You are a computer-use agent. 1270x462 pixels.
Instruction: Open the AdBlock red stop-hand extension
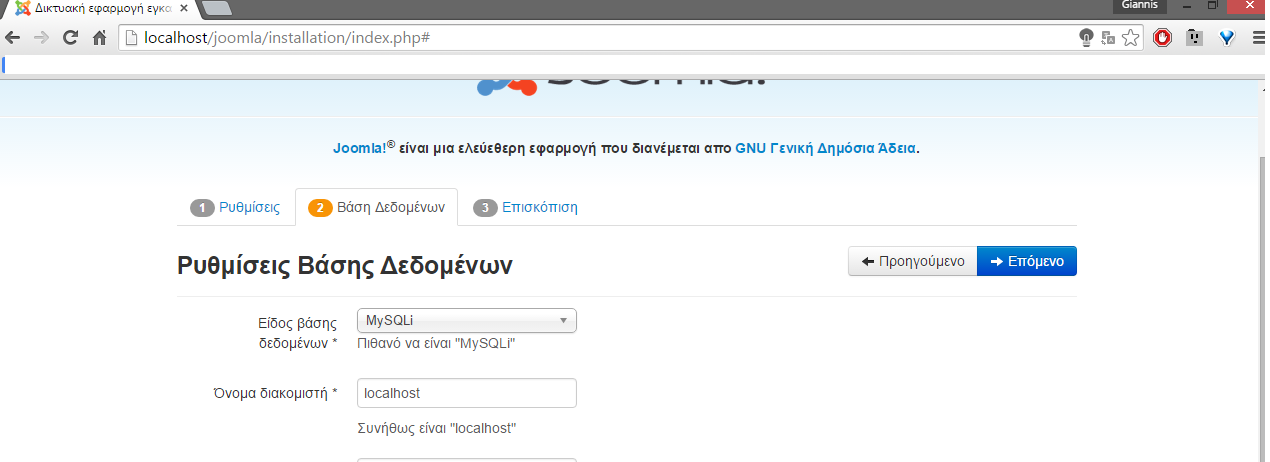(x=1162, y=38)
